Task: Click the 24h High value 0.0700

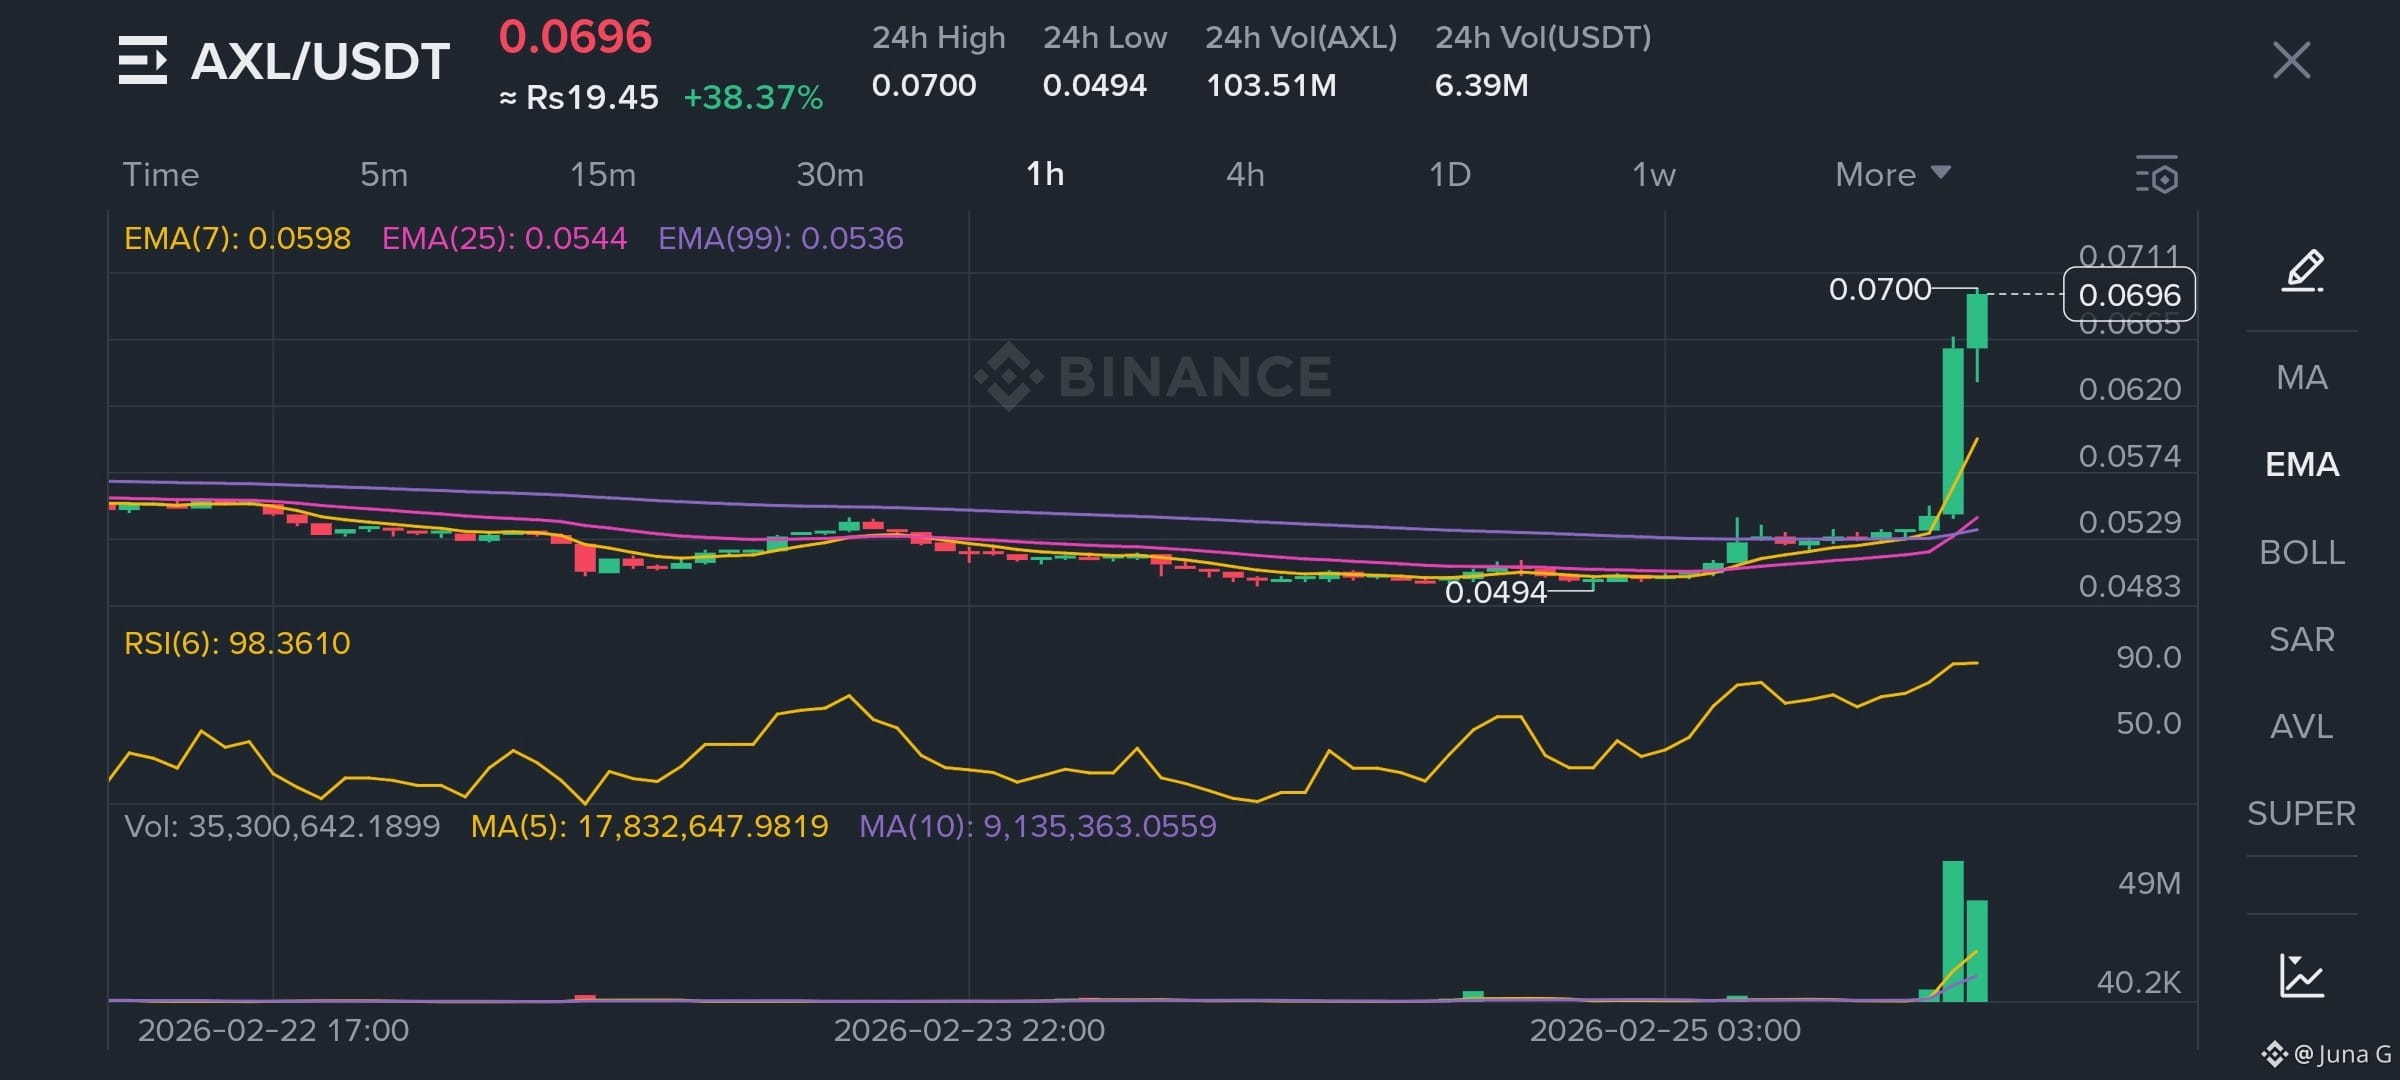Action: point(924,86)
